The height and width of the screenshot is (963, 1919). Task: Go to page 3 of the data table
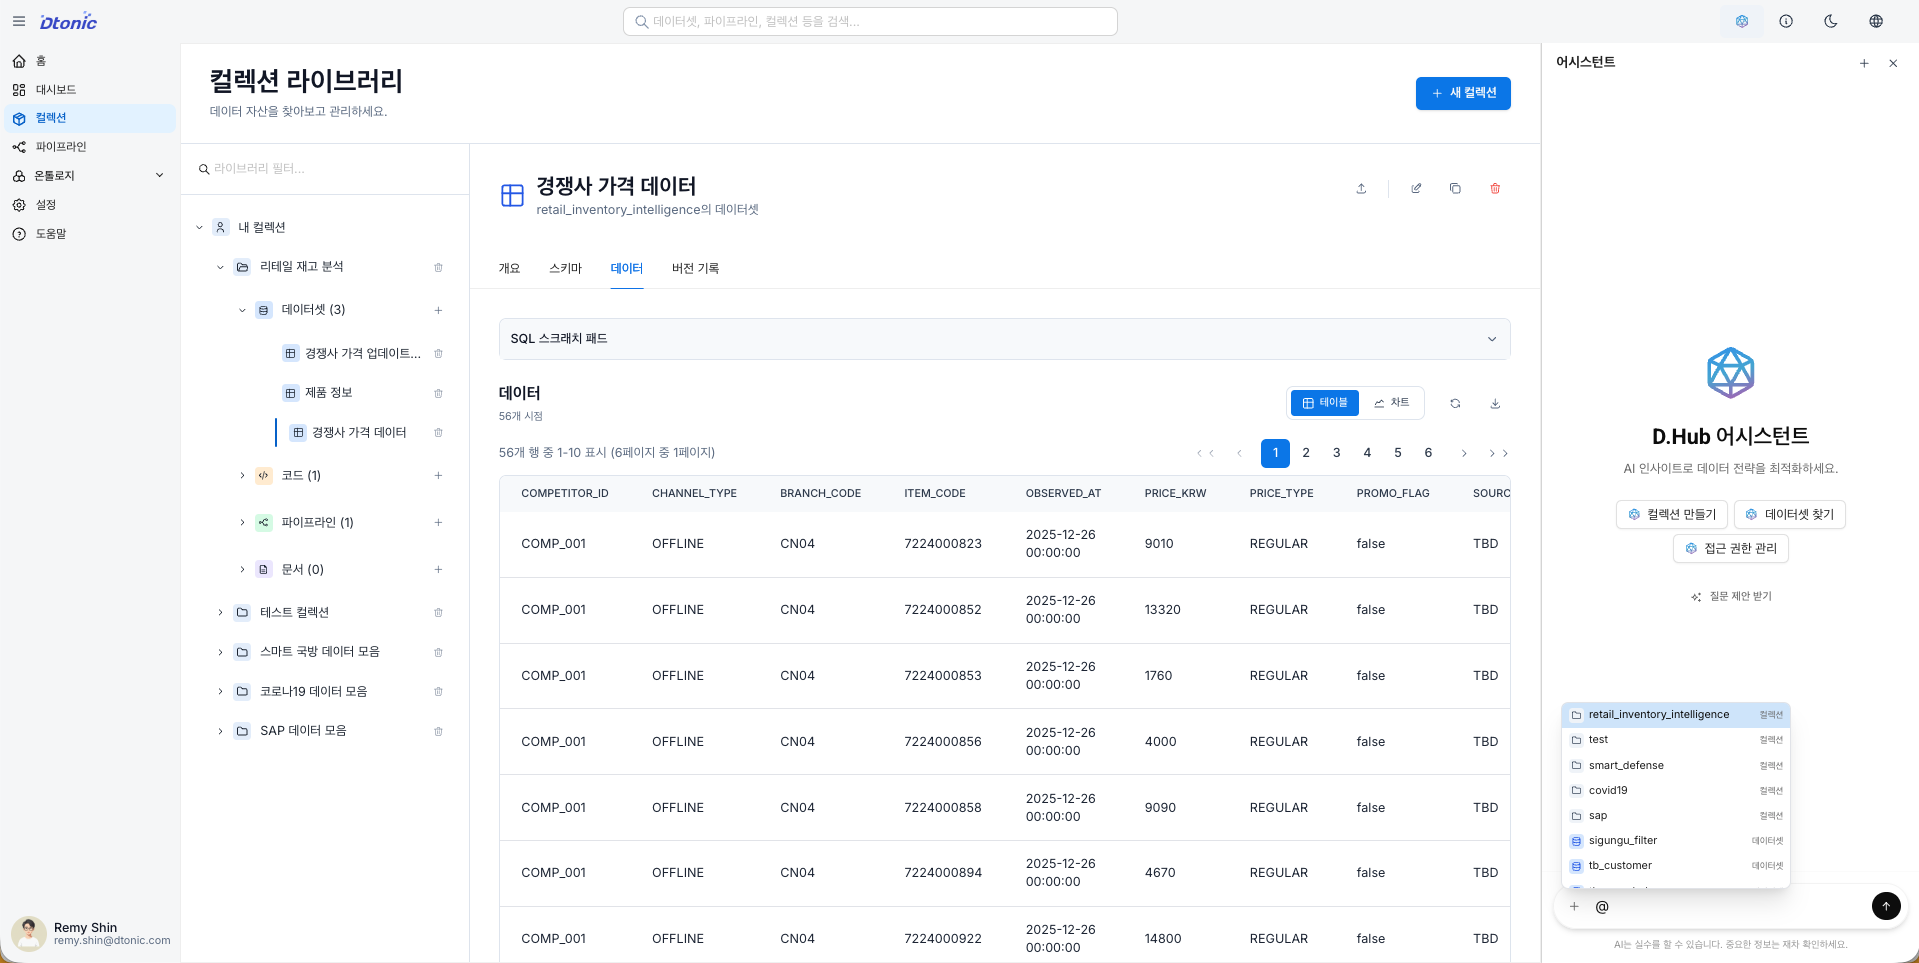tap(1336, 453)
